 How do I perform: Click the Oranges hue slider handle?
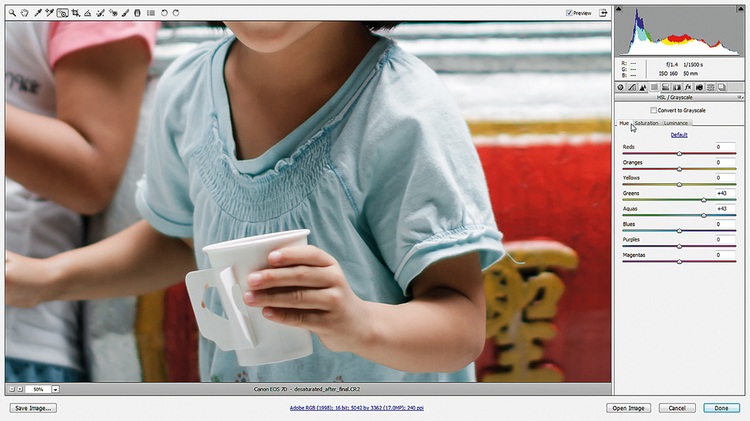[679, 169]
